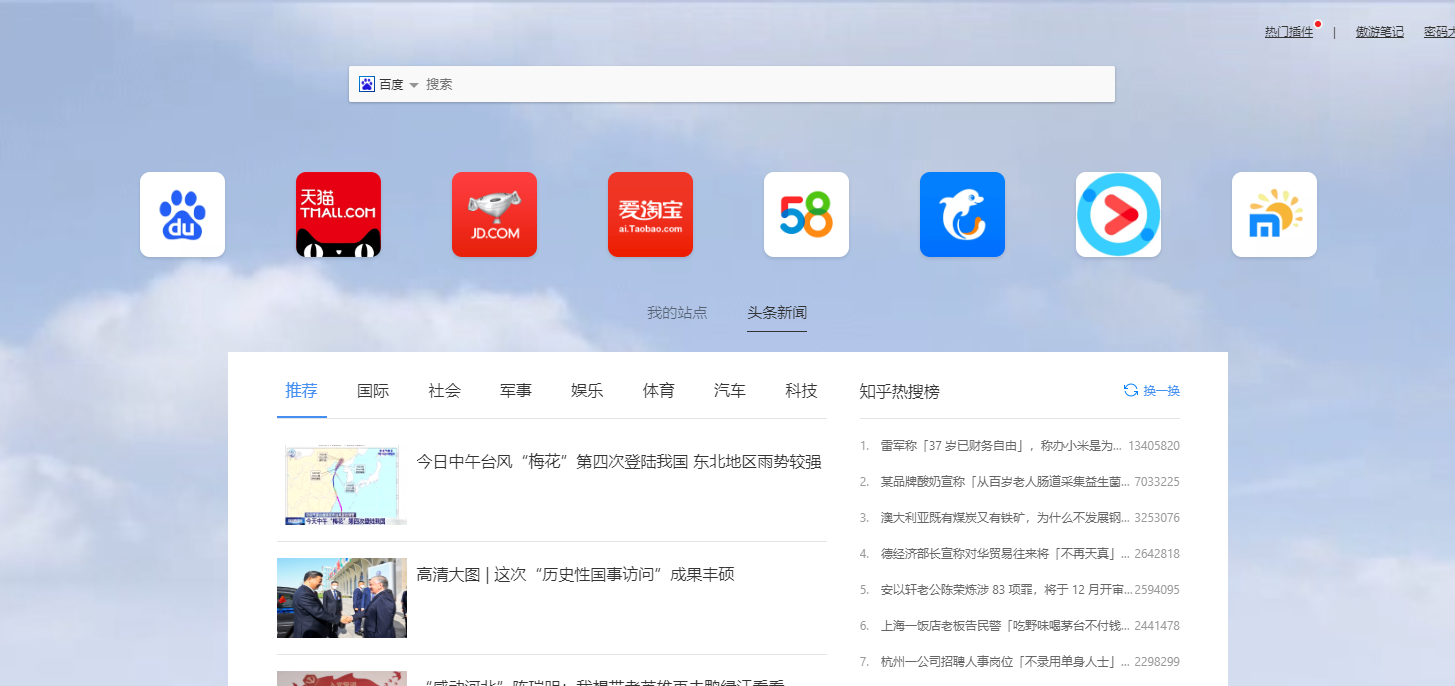
Task: Open hot item 澳大利亚既有煤炭又有铁矿
Action: [1005, 517]
